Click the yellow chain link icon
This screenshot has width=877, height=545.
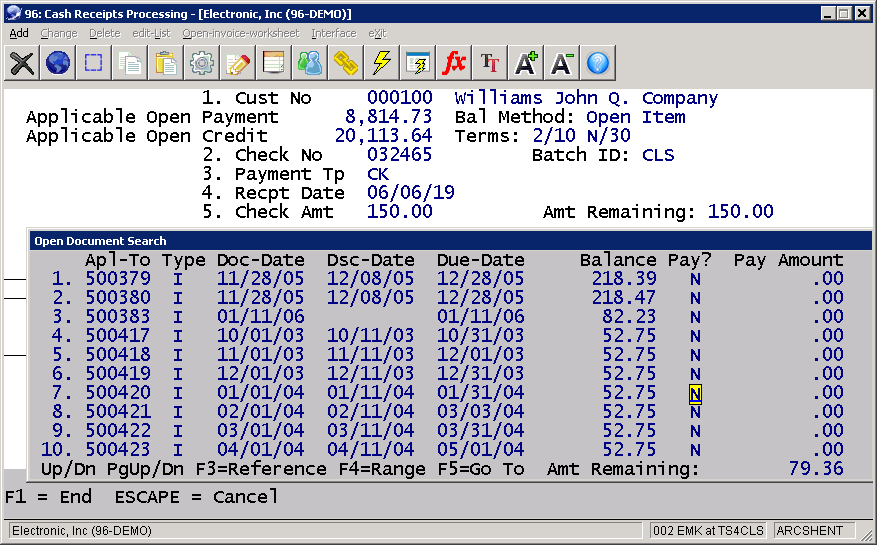pos(345,63)
